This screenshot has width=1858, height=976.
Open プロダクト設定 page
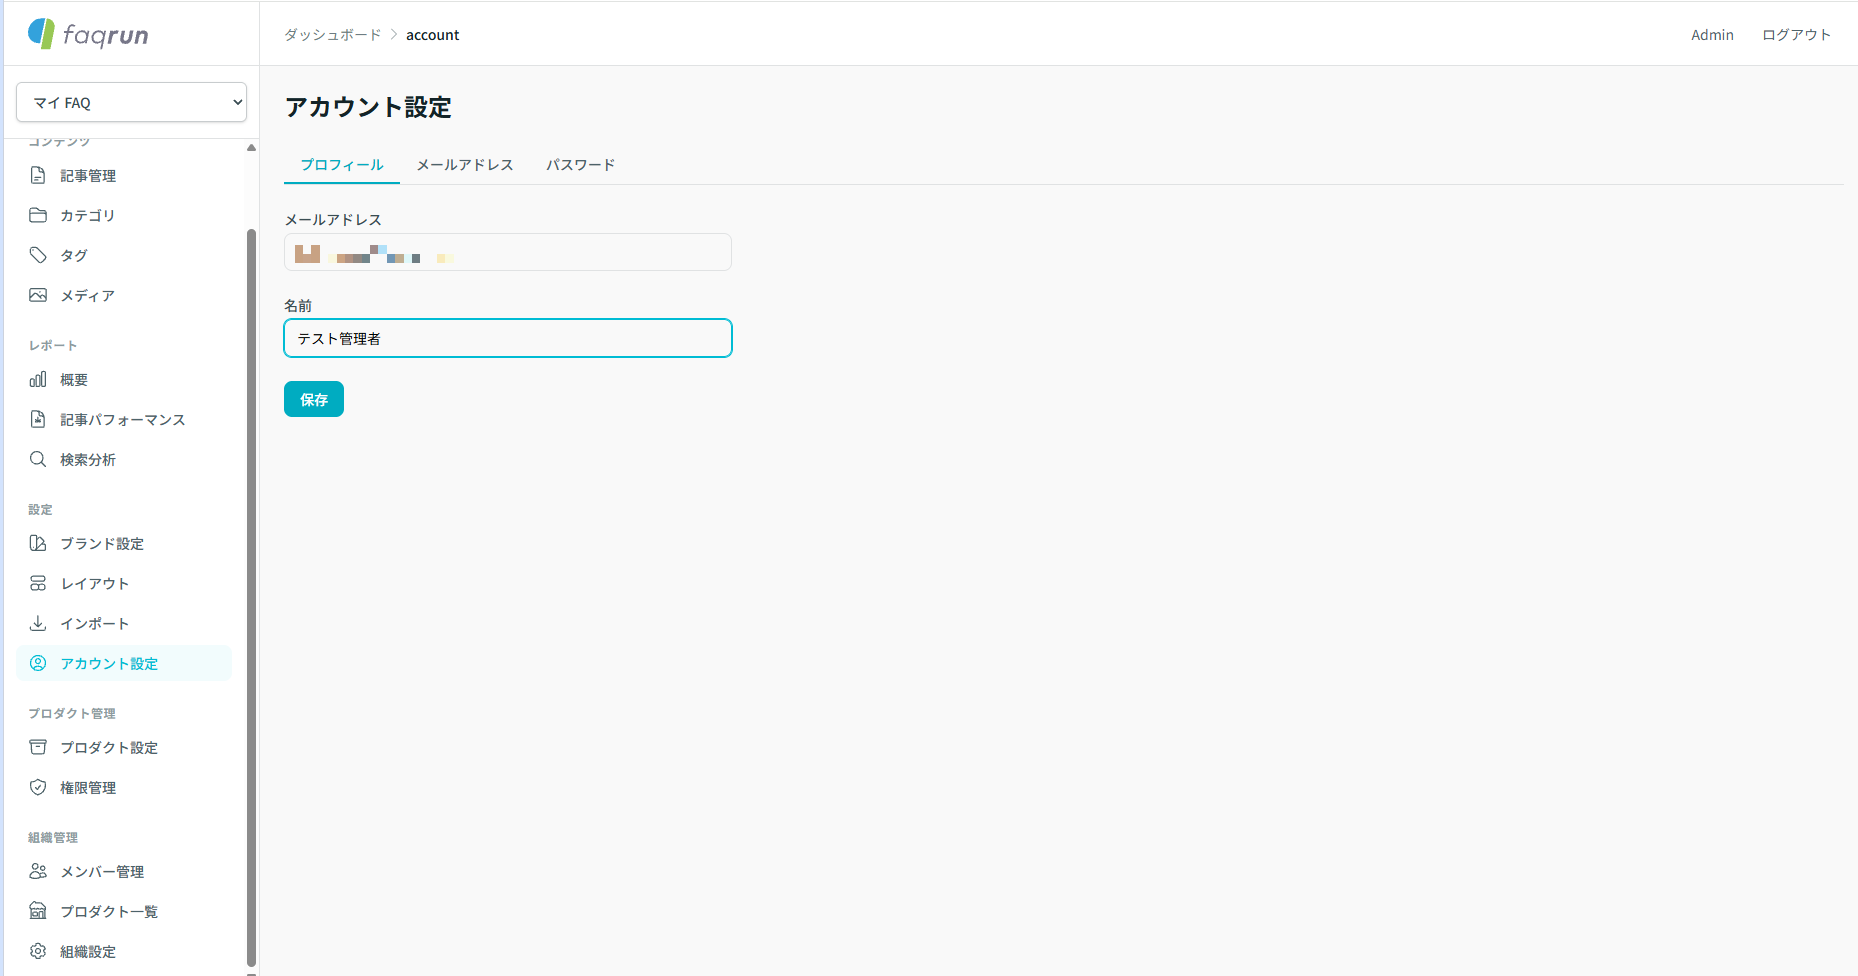tap(124, 747)
